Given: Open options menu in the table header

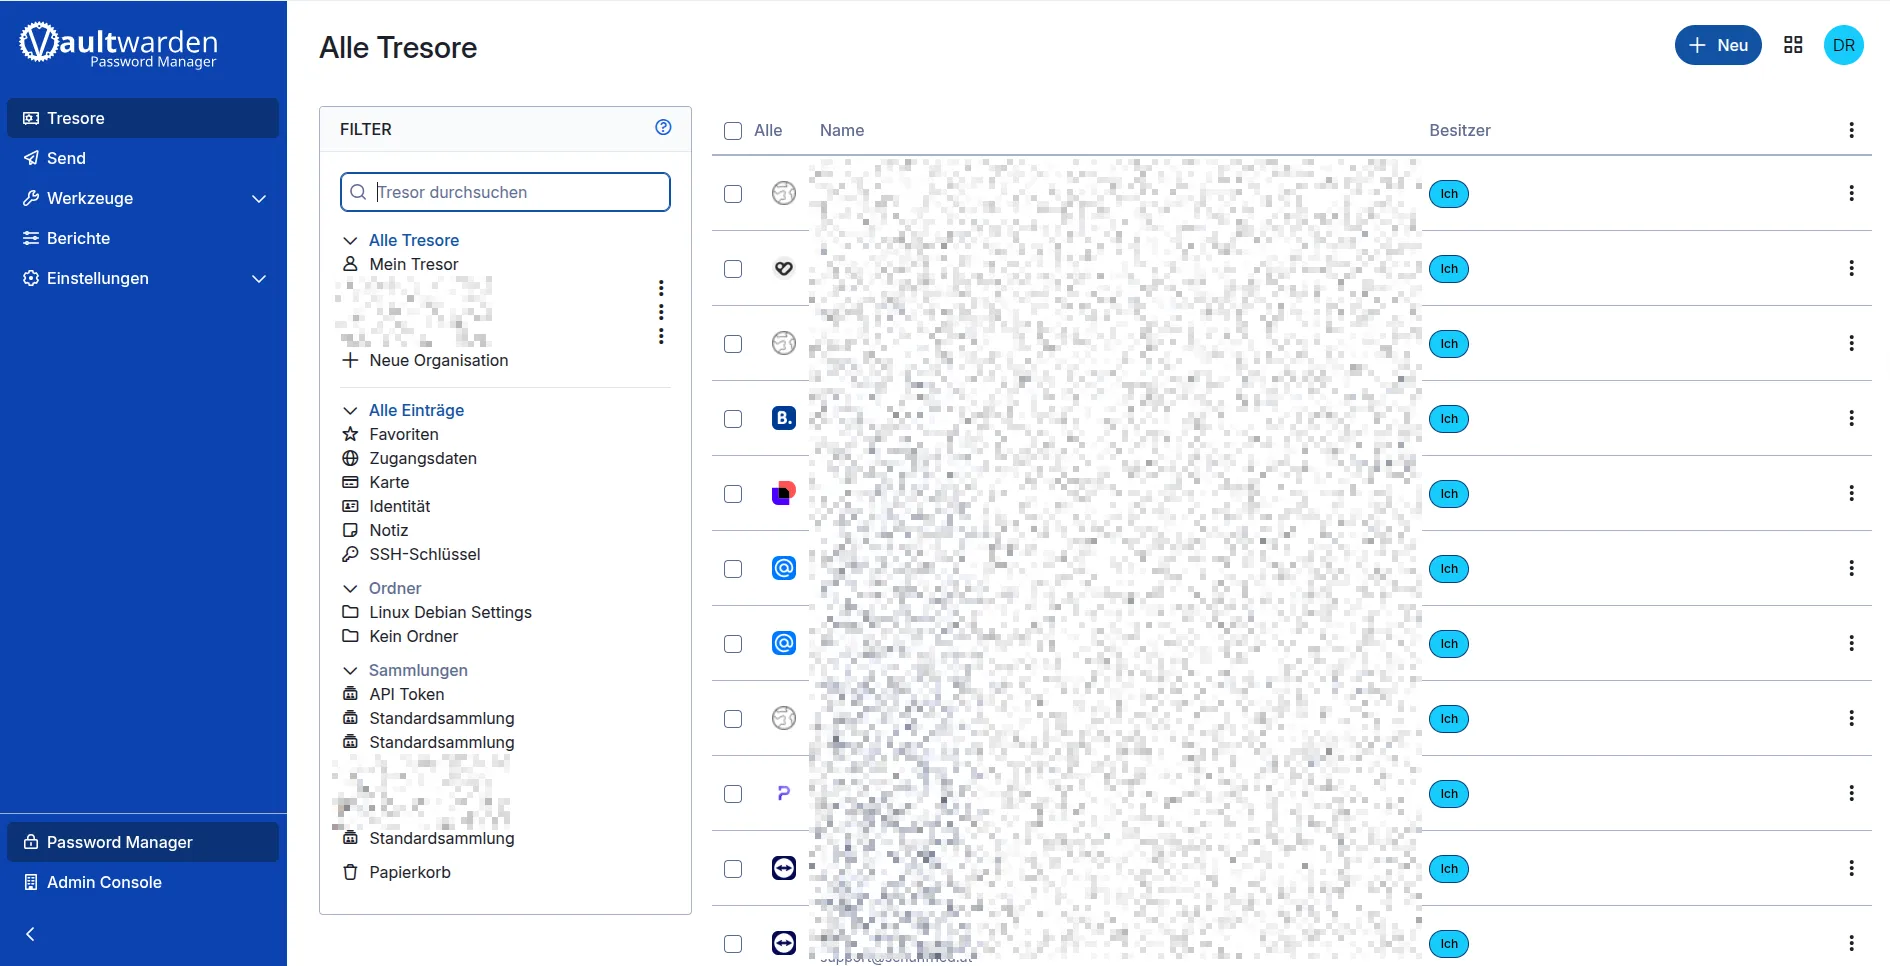Looking at the screenshot, I should (1851, 130).
